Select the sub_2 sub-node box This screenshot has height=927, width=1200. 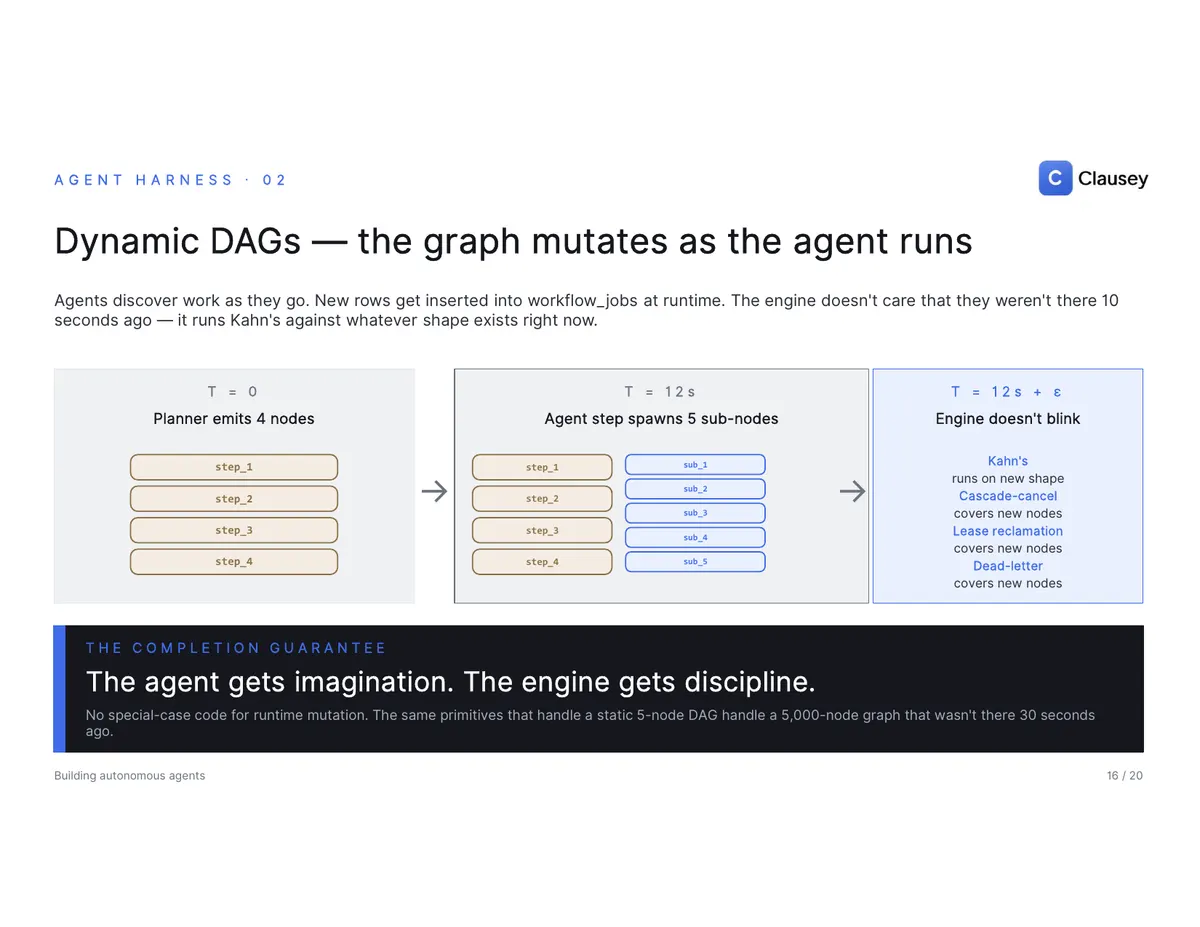click(x=695, y=489)
